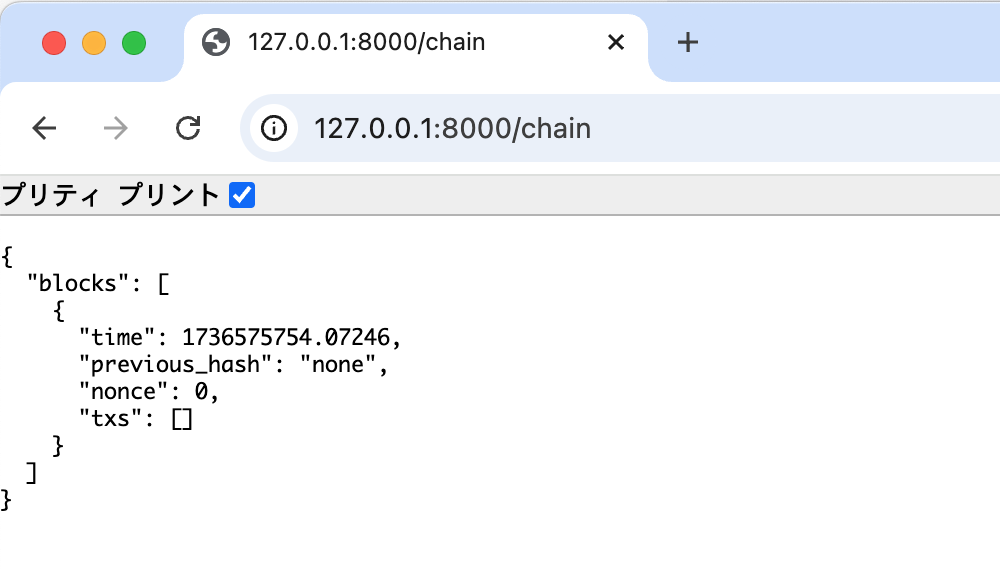
Task: Click the green fullscreen window button
Action: point(134,43)
